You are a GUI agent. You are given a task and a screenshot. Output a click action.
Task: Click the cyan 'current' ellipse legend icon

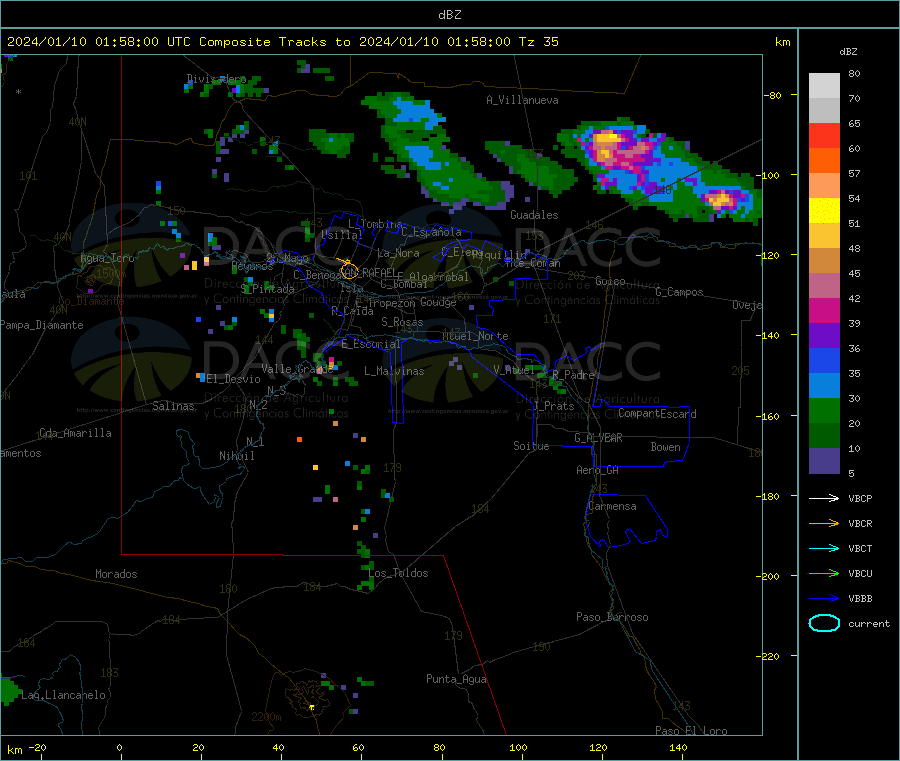click(824, 623)
